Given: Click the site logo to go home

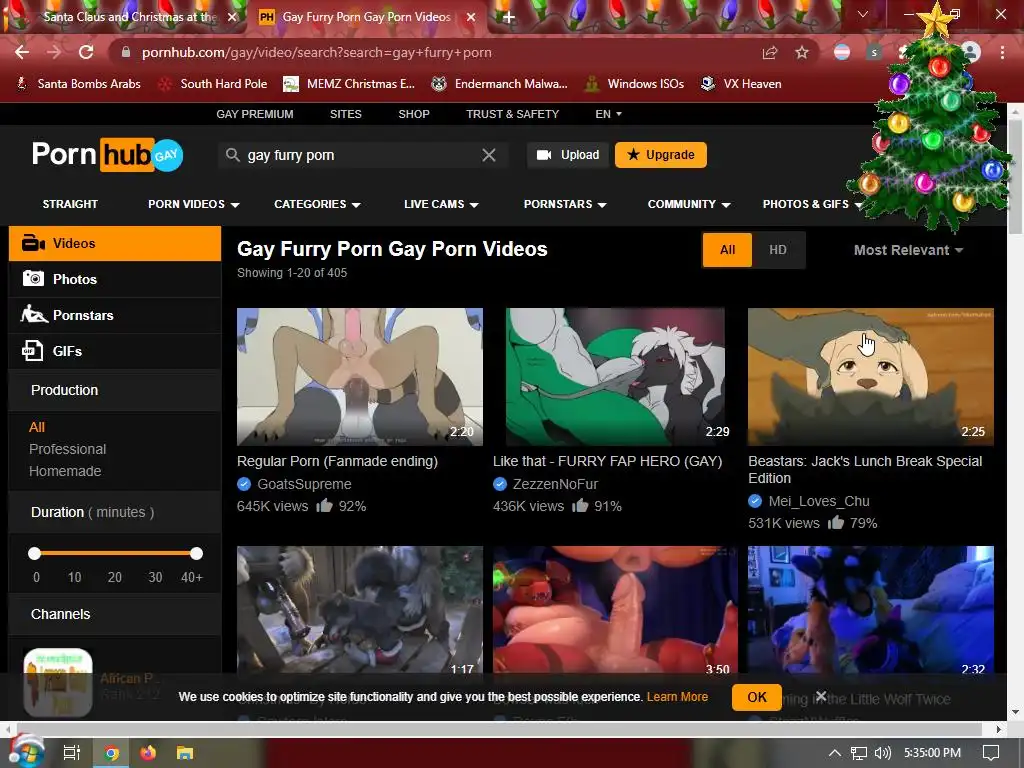Looking at the screenshot, I should [x=107, y=155].
